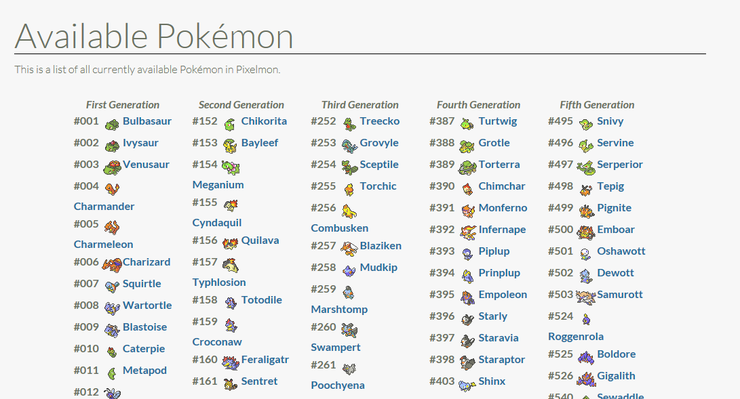
Task: Visit the Staraptor link
Action: click(x=502, y=360)
